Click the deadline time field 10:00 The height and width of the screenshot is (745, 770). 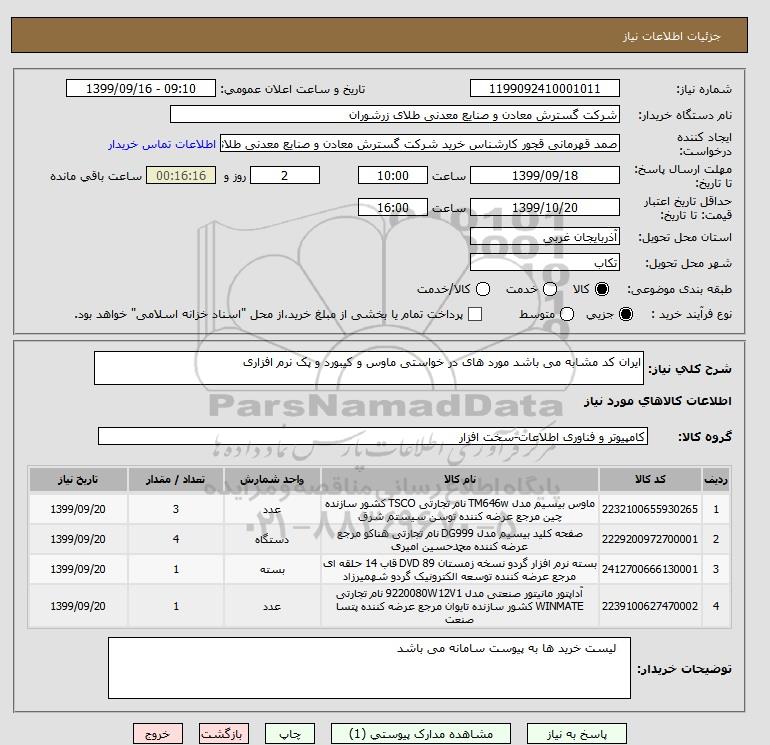tap(393, 175)
